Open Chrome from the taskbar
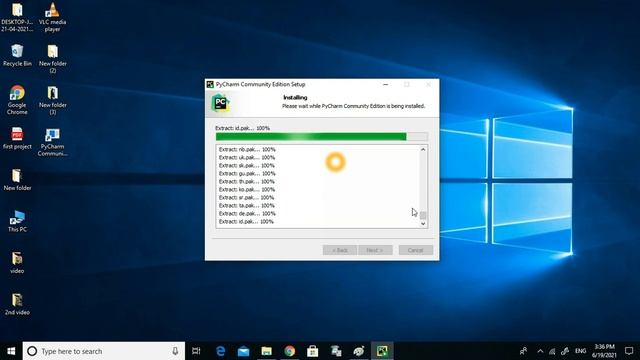This screenshot has height=360, width=640. [290, 351]
